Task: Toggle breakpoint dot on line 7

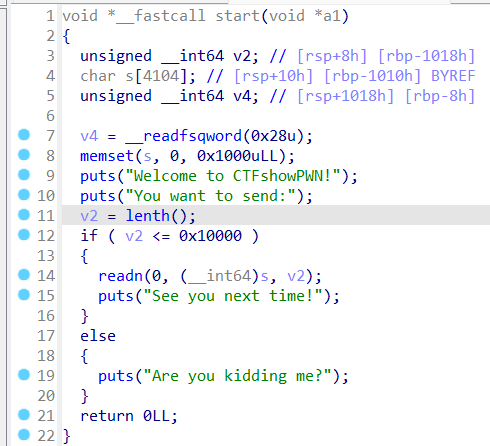Action: pyautogui.click(x=24, y=135)
